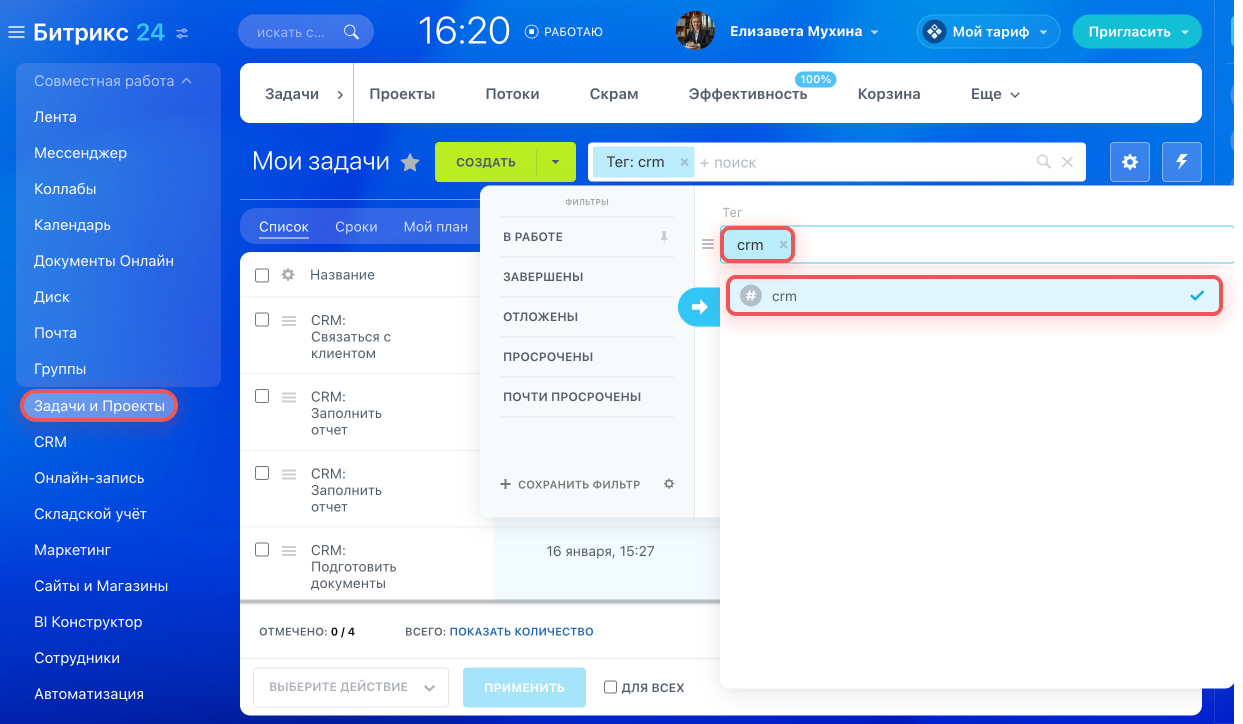Click the star icon next to Мои задачи
1243x724 pixels.
tap(410, 163)
